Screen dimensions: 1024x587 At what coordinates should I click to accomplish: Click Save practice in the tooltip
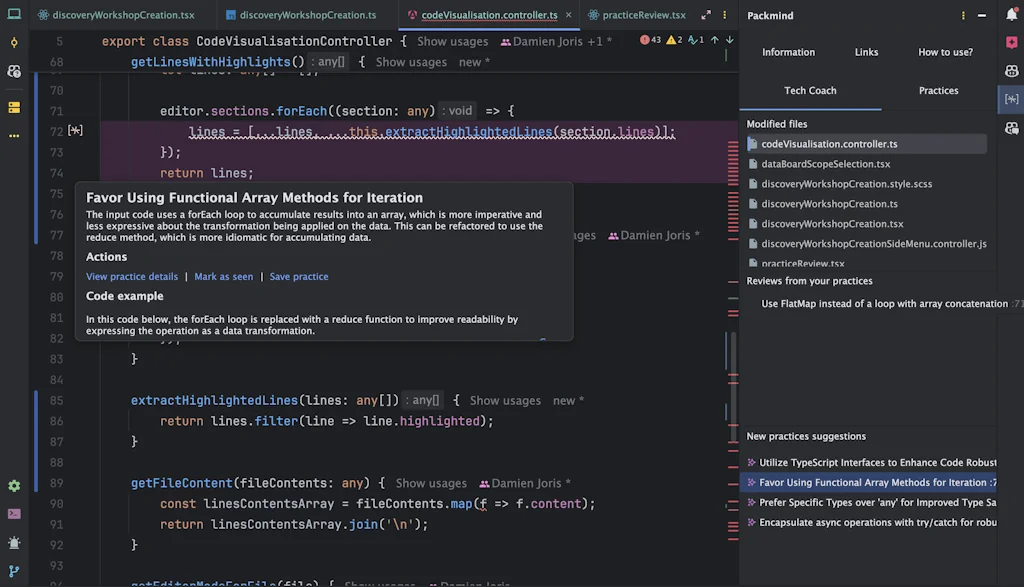299,276
